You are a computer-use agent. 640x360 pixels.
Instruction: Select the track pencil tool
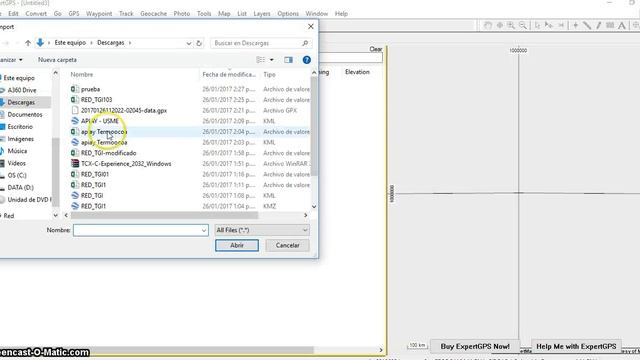[598, 25]
